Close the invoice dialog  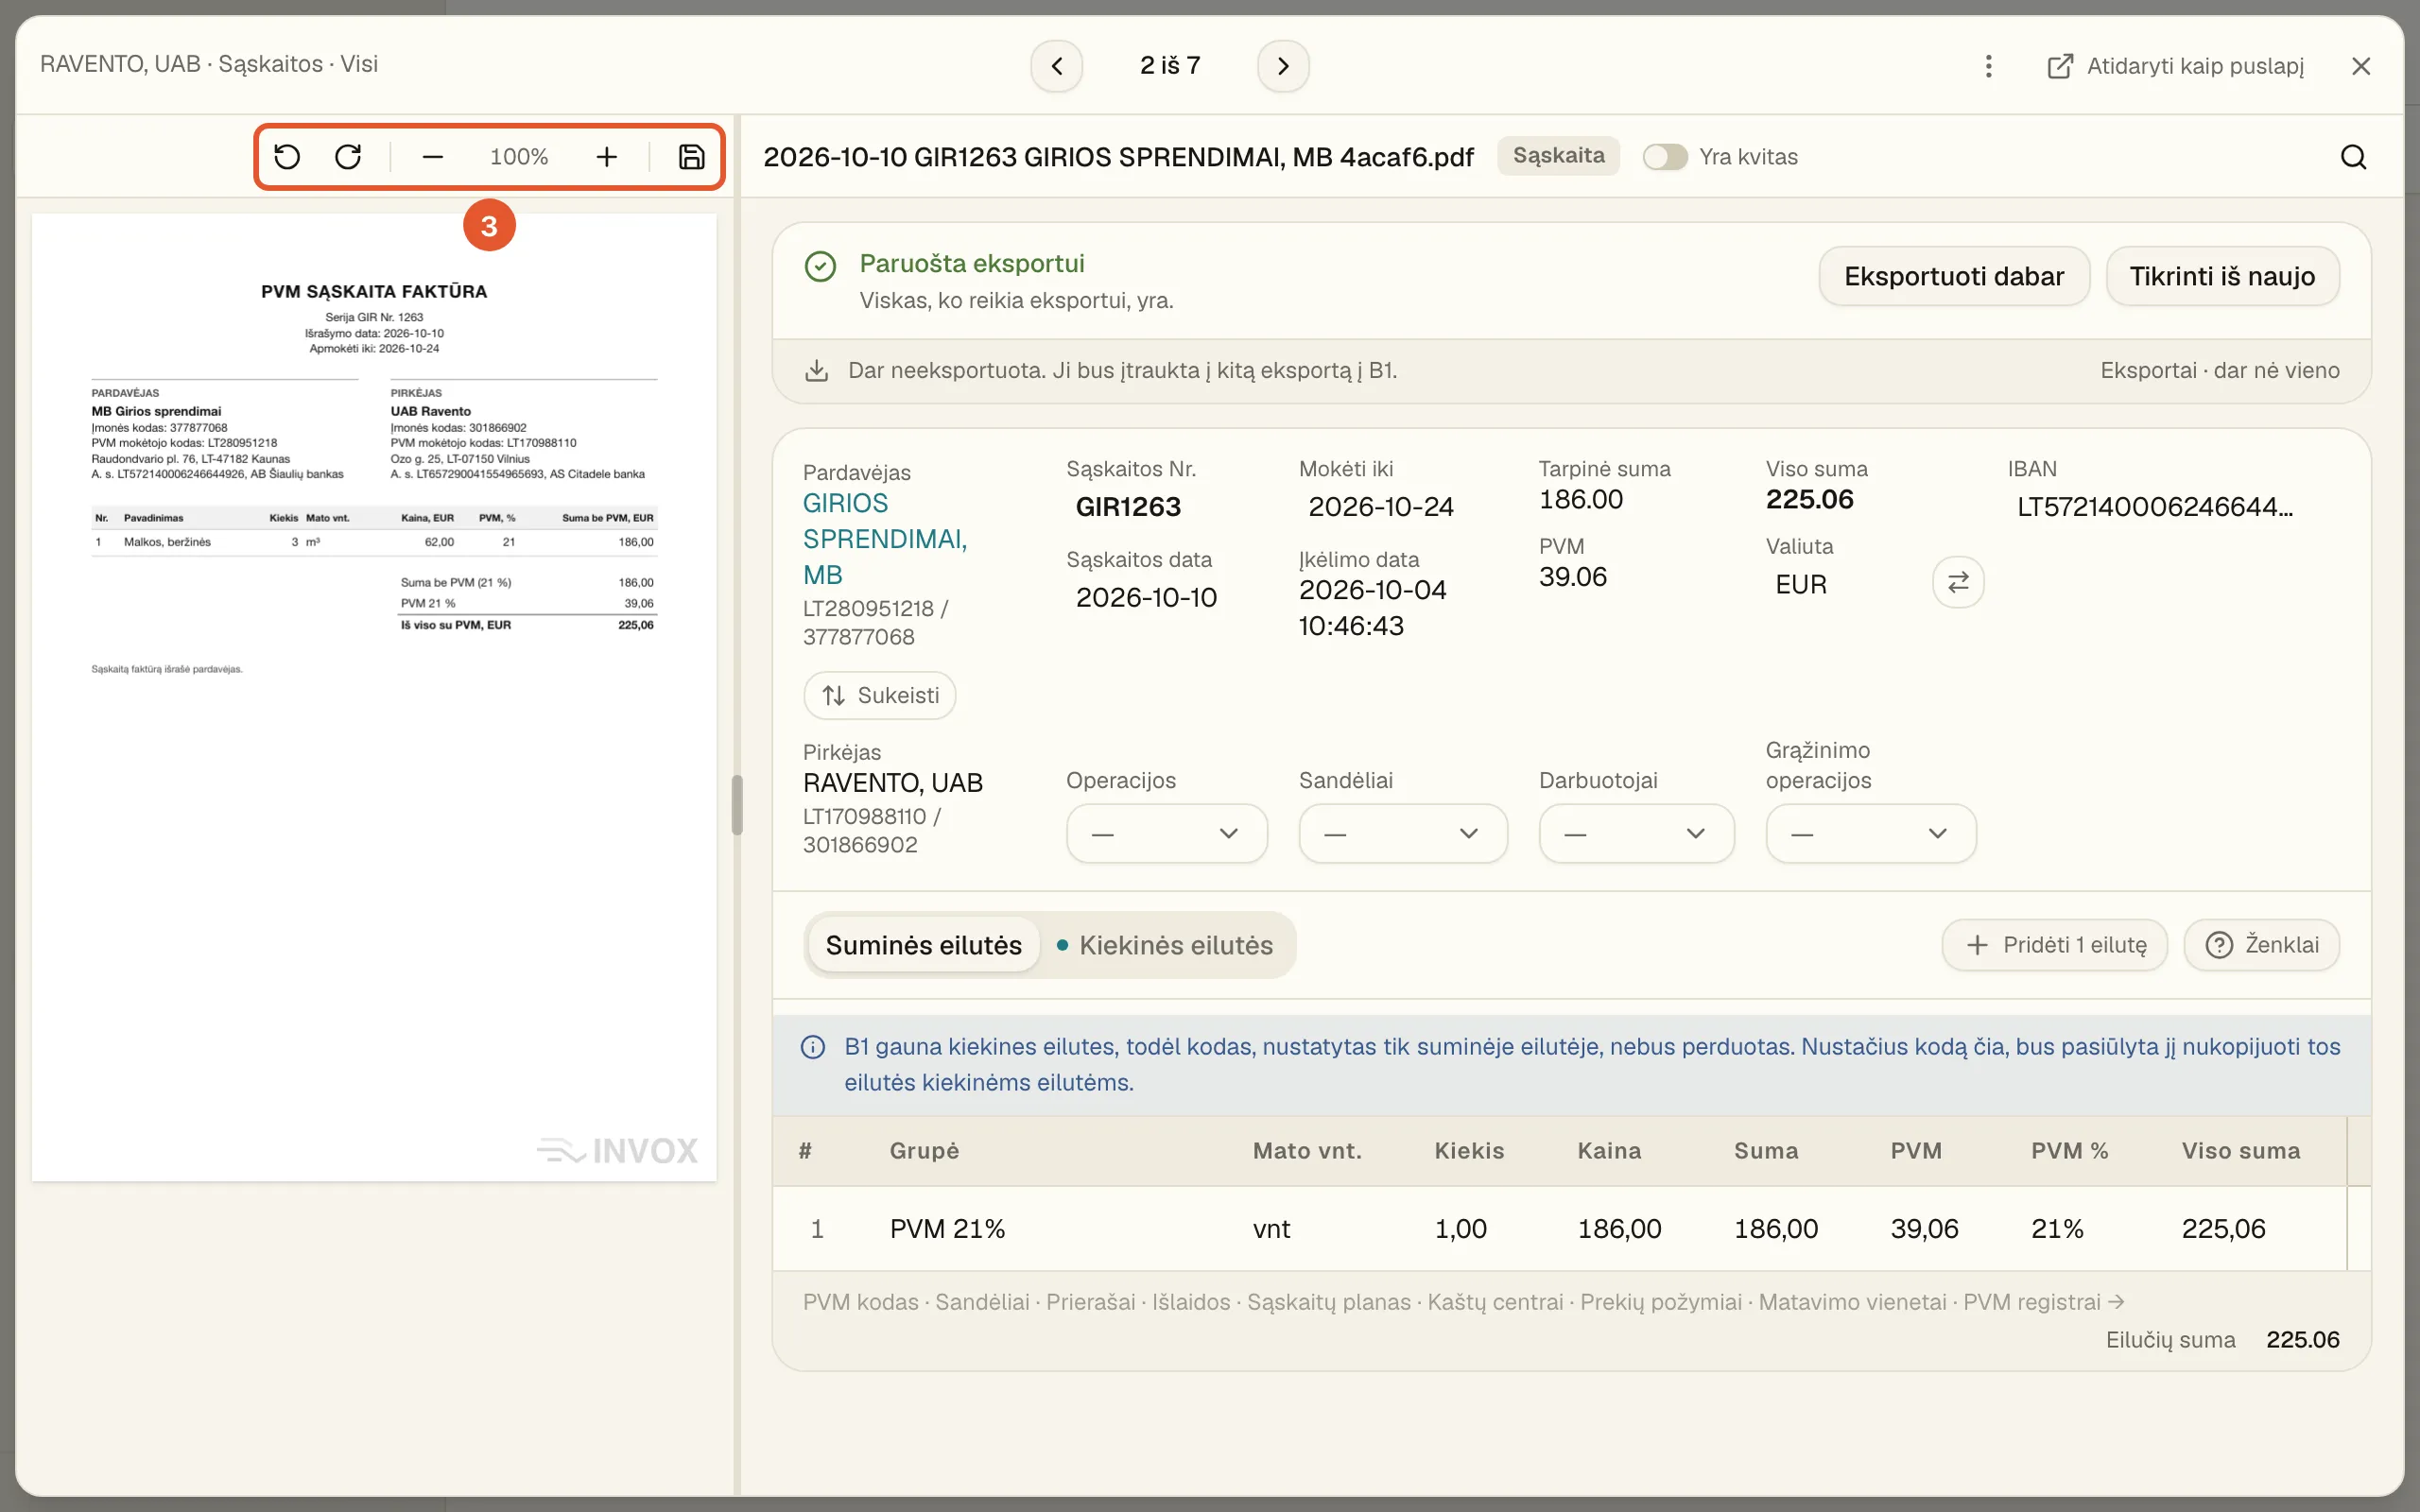point(2361,66)
